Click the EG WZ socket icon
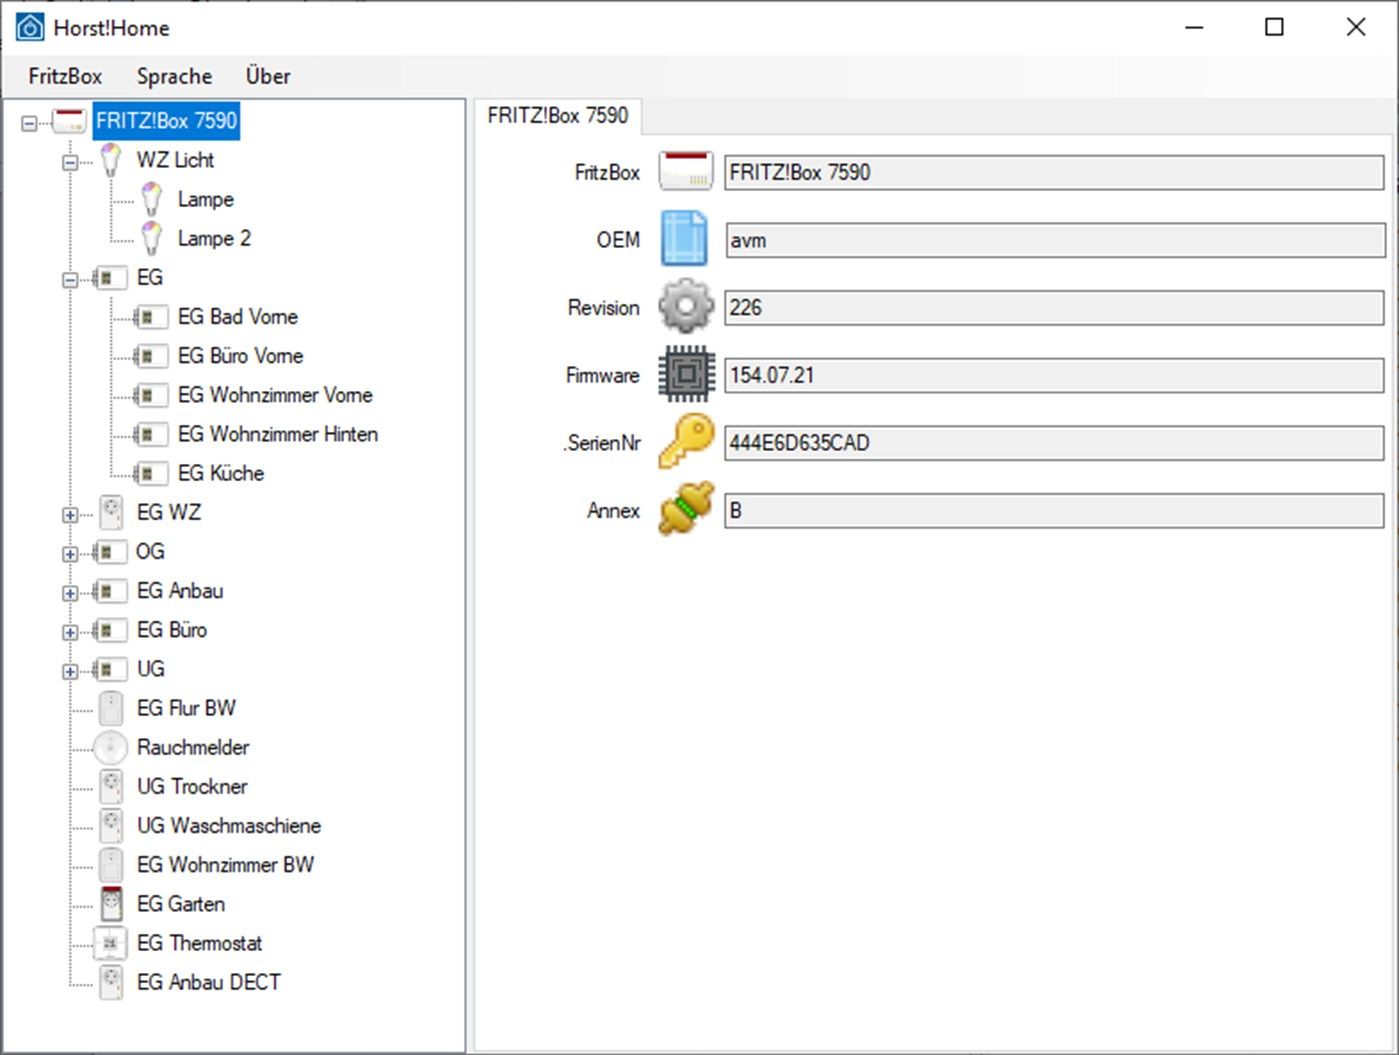The image size is (1399, 1055). pos(111,513)
